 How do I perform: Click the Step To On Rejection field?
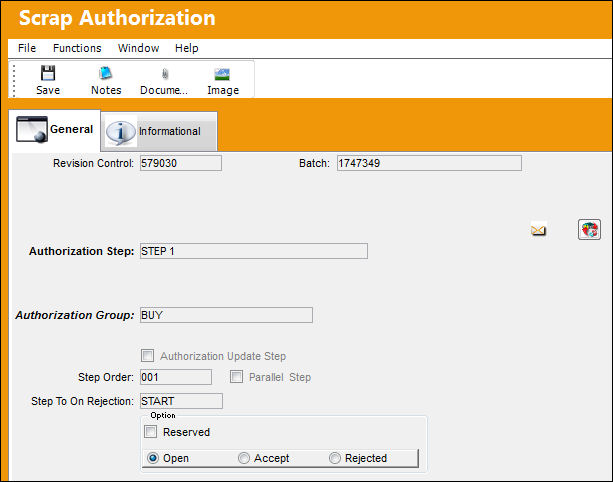[181, 401]
